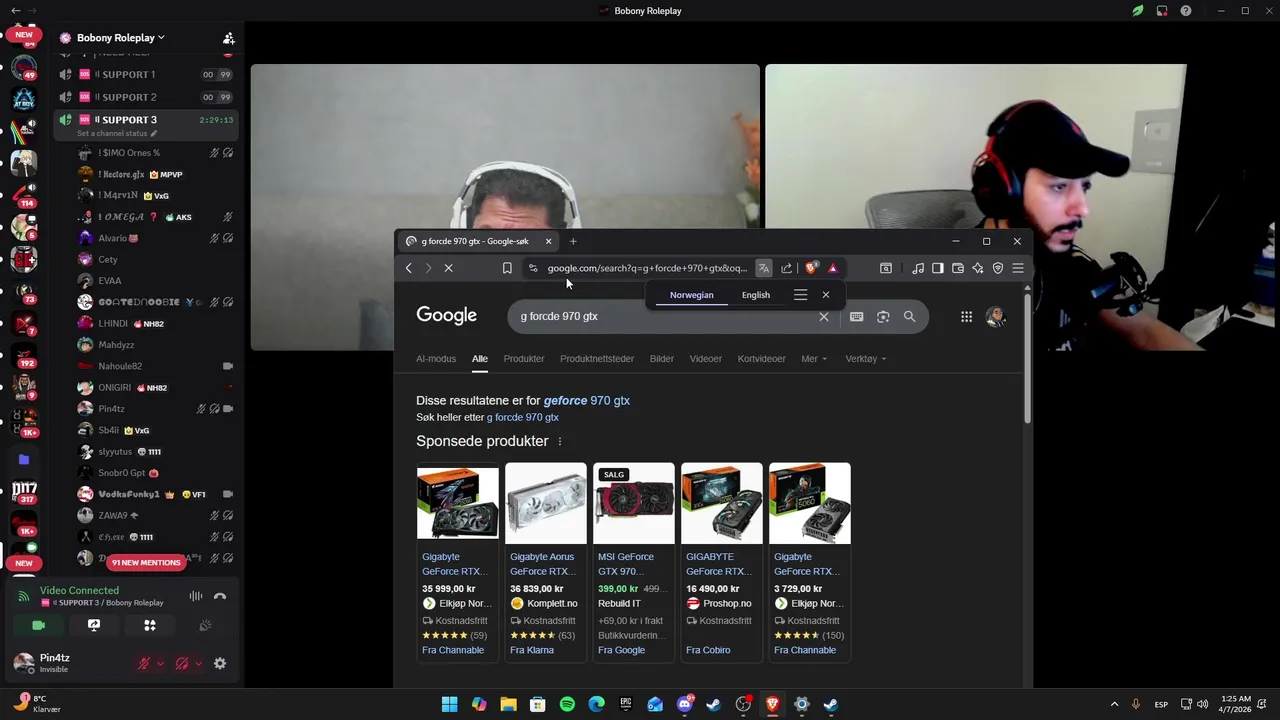This screenshot has width=1280, height=720.
Task: Open AI-modus search tab
Action: click(x=436, y=359)
